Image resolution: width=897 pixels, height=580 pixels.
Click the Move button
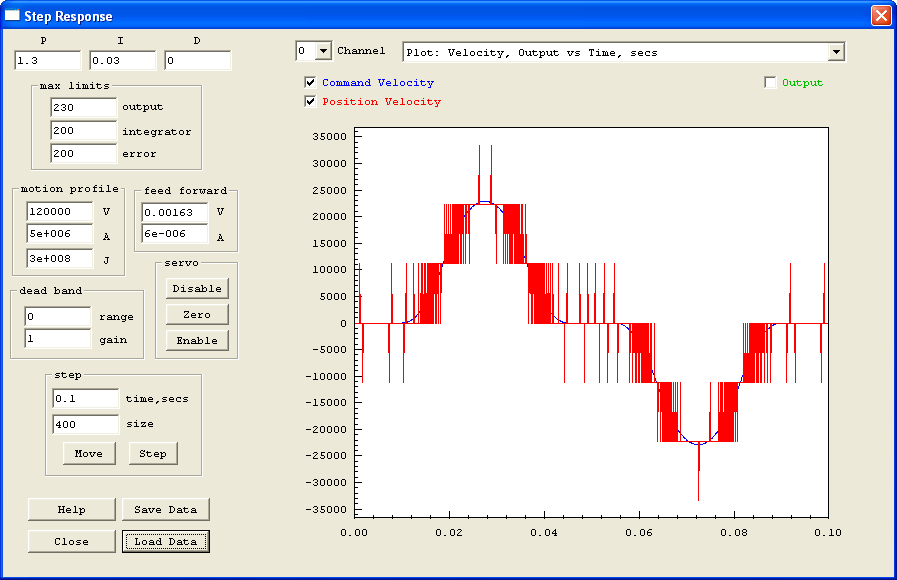click(89, 454)
